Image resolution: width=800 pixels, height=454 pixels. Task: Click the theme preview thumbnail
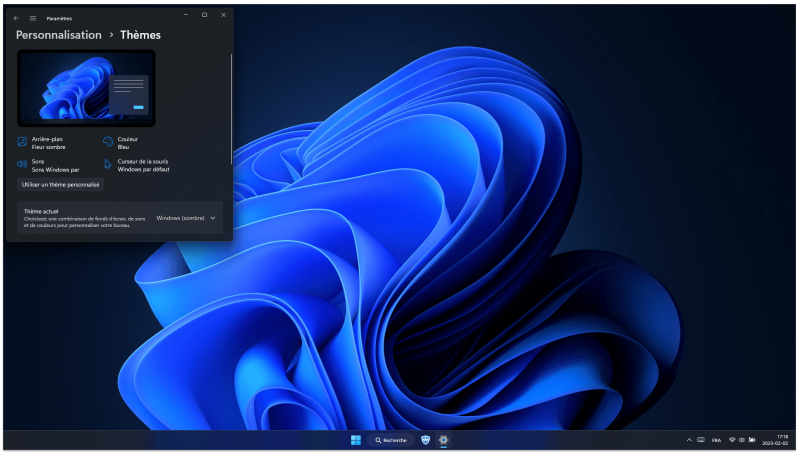[86, 88]
